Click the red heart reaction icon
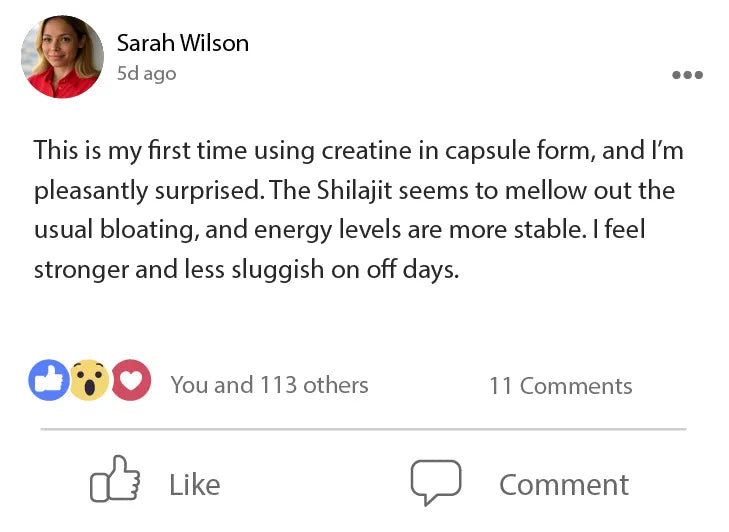Viewport: 729px width, 532px height. pyautogui.click(x=130, y=380)
